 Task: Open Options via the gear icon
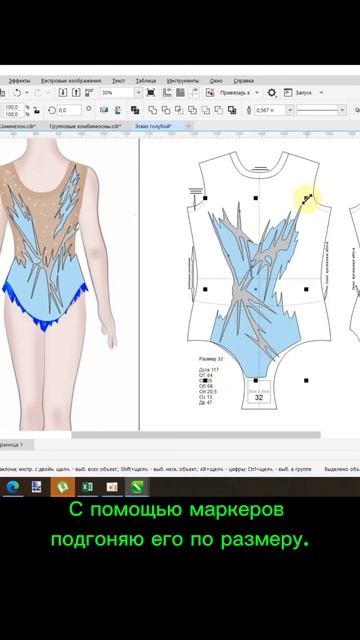click(x=272, y=93)
